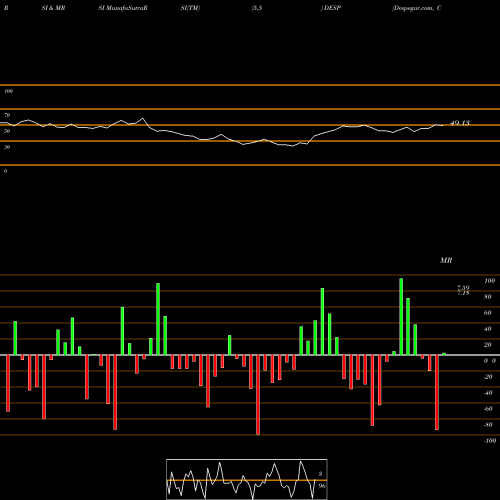Click the 100 label on the left RSI axis
The width and height of the screenshot is (500, 500).
[8, 91]
